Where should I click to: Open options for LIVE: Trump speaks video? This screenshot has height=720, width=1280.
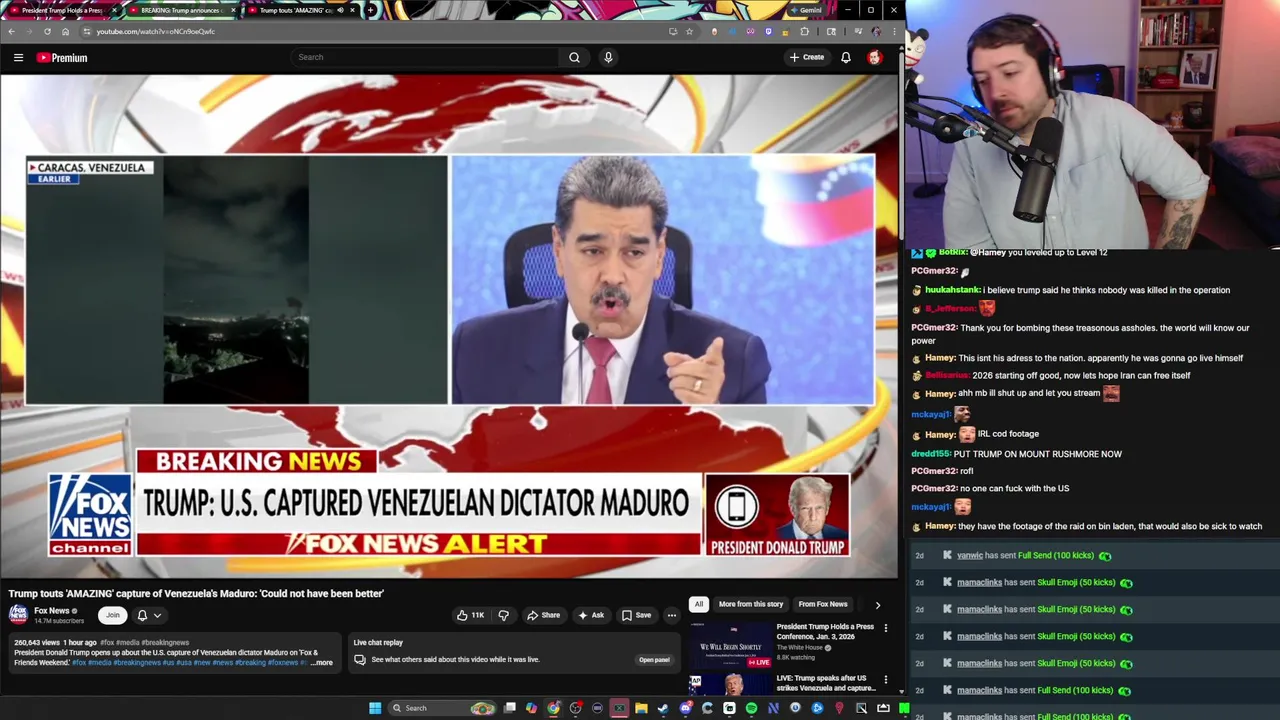[x=885, y=679]
